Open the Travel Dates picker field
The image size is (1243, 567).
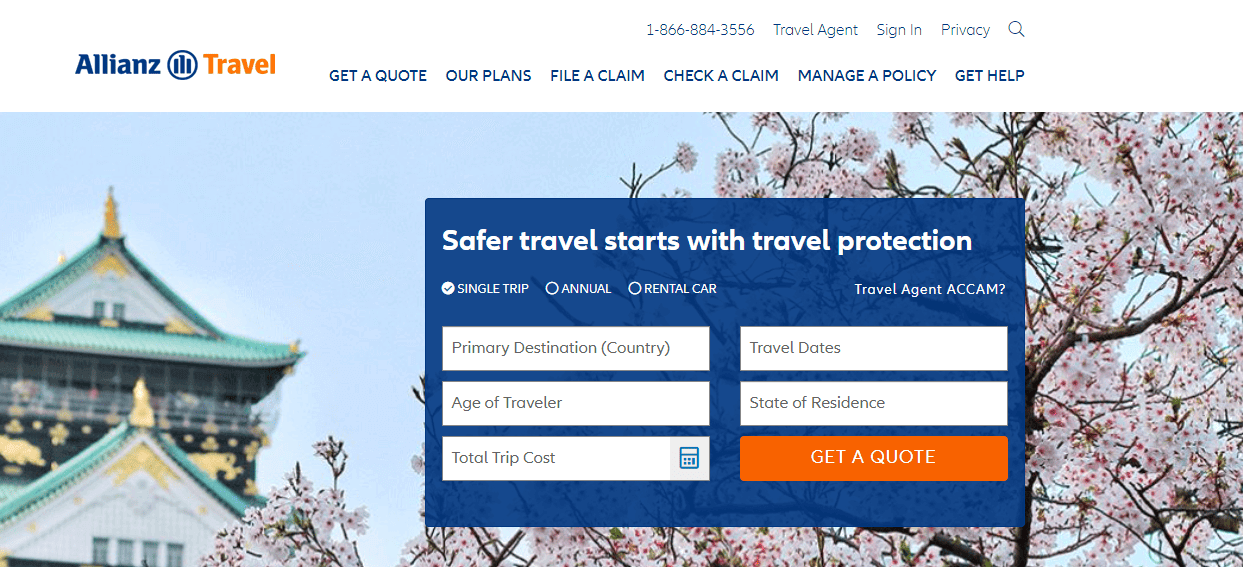click(874, 348)
